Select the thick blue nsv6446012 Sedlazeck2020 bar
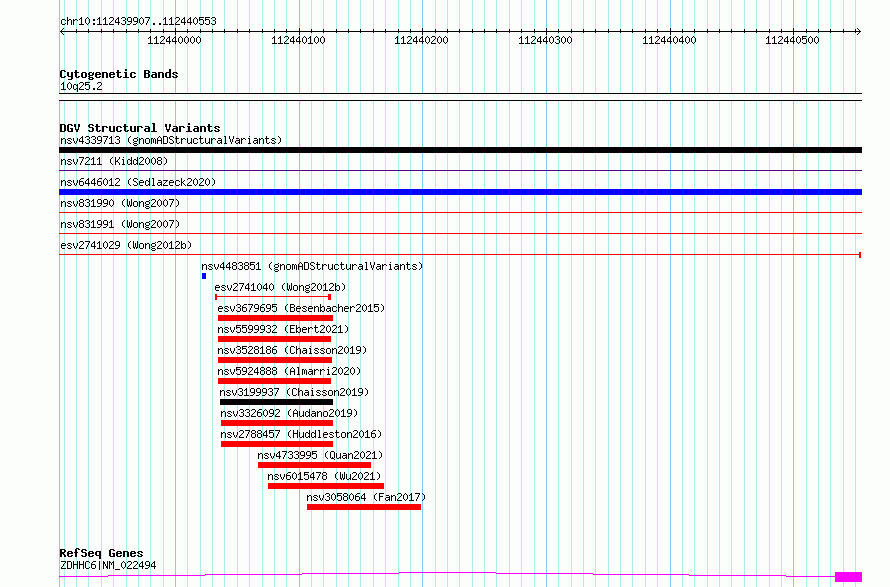 (460, 192)
